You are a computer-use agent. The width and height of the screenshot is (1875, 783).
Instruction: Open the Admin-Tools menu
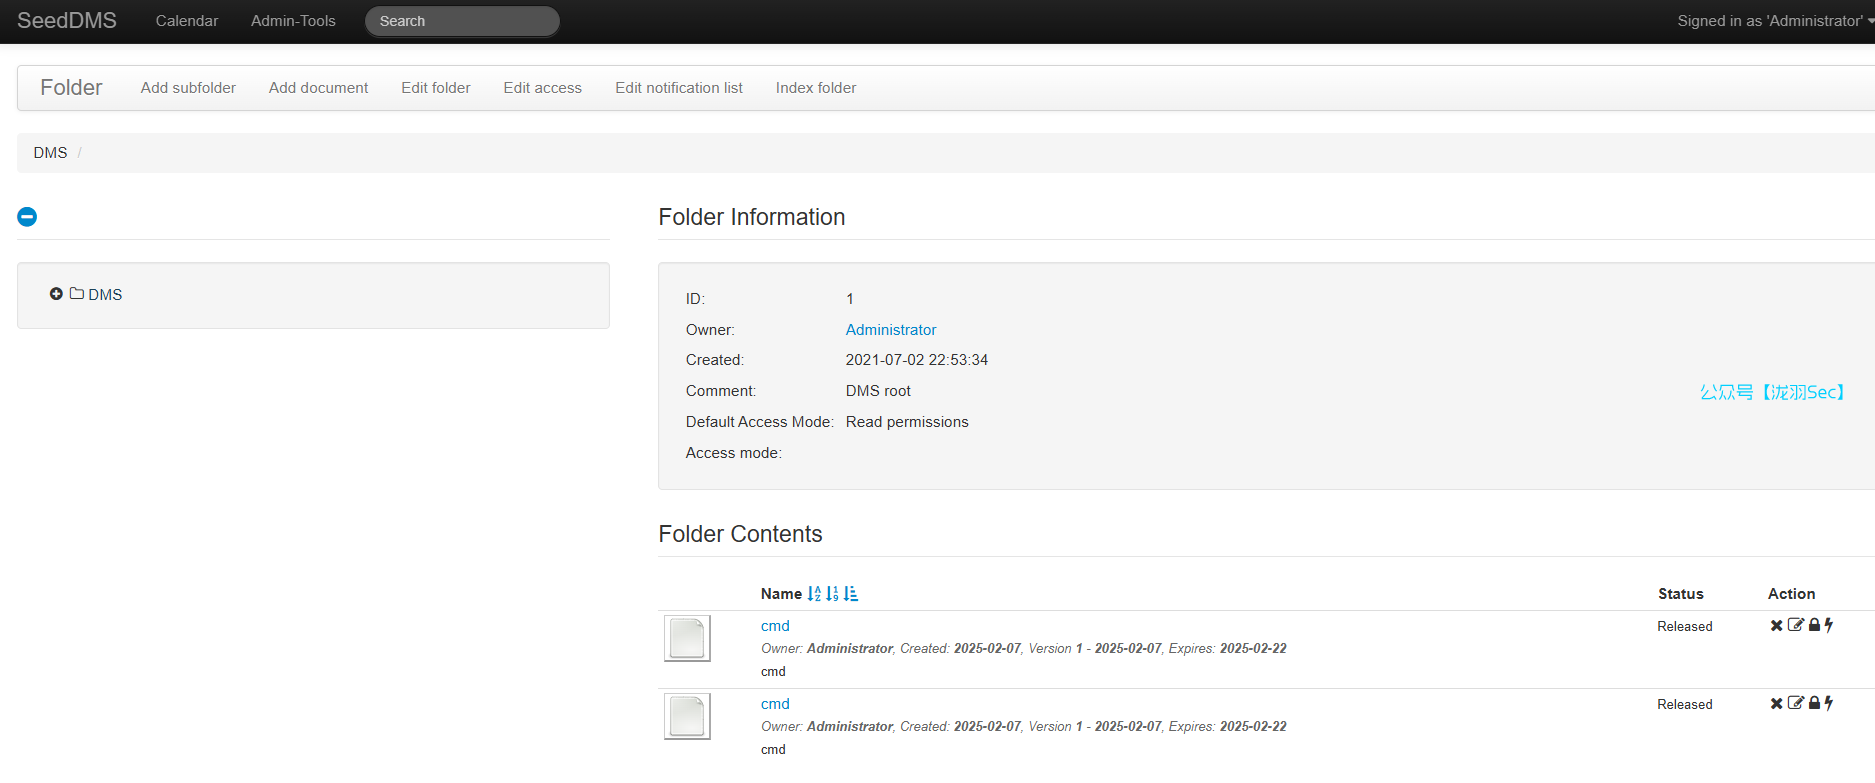(293, 21)
